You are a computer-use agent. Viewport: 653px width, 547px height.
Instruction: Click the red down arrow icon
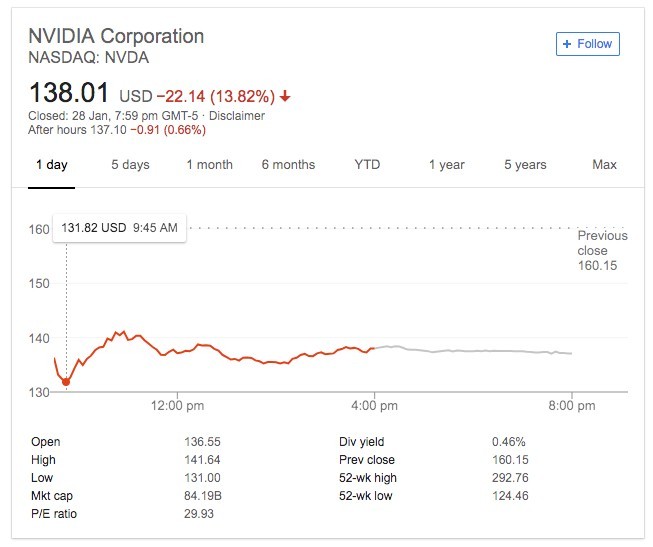coord(286,97)
